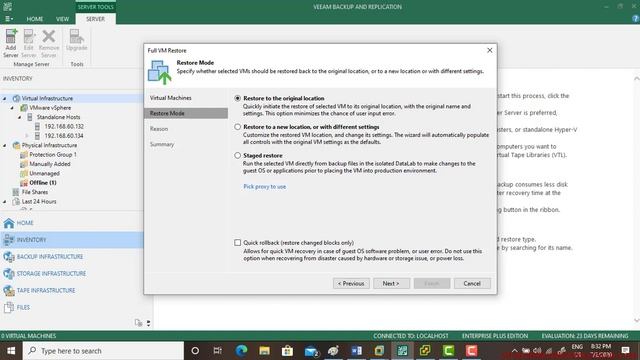640x360 pixels.
Task: Open Task View on taskbar
Action: tap(218, 351)
